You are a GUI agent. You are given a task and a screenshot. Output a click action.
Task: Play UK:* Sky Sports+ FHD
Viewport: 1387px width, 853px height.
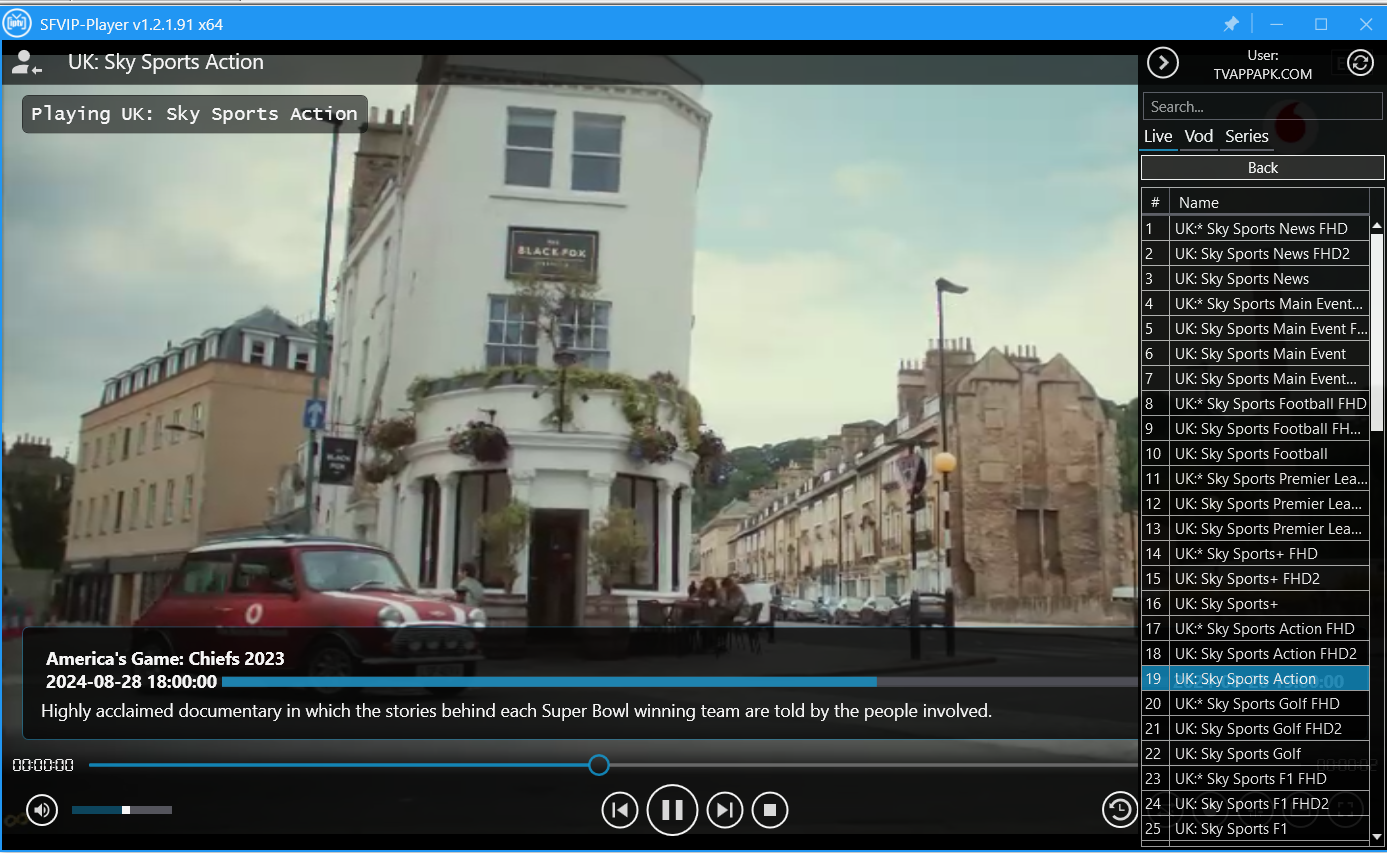click(x=1255, y=554)
